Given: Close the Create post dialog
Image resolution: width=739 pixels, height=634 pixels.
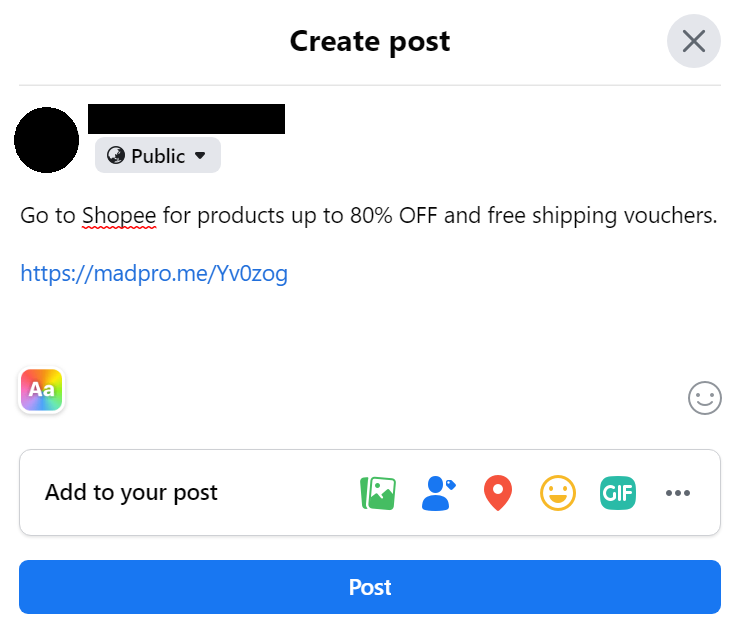Looking at the screenshot, I should click(693, 41).
